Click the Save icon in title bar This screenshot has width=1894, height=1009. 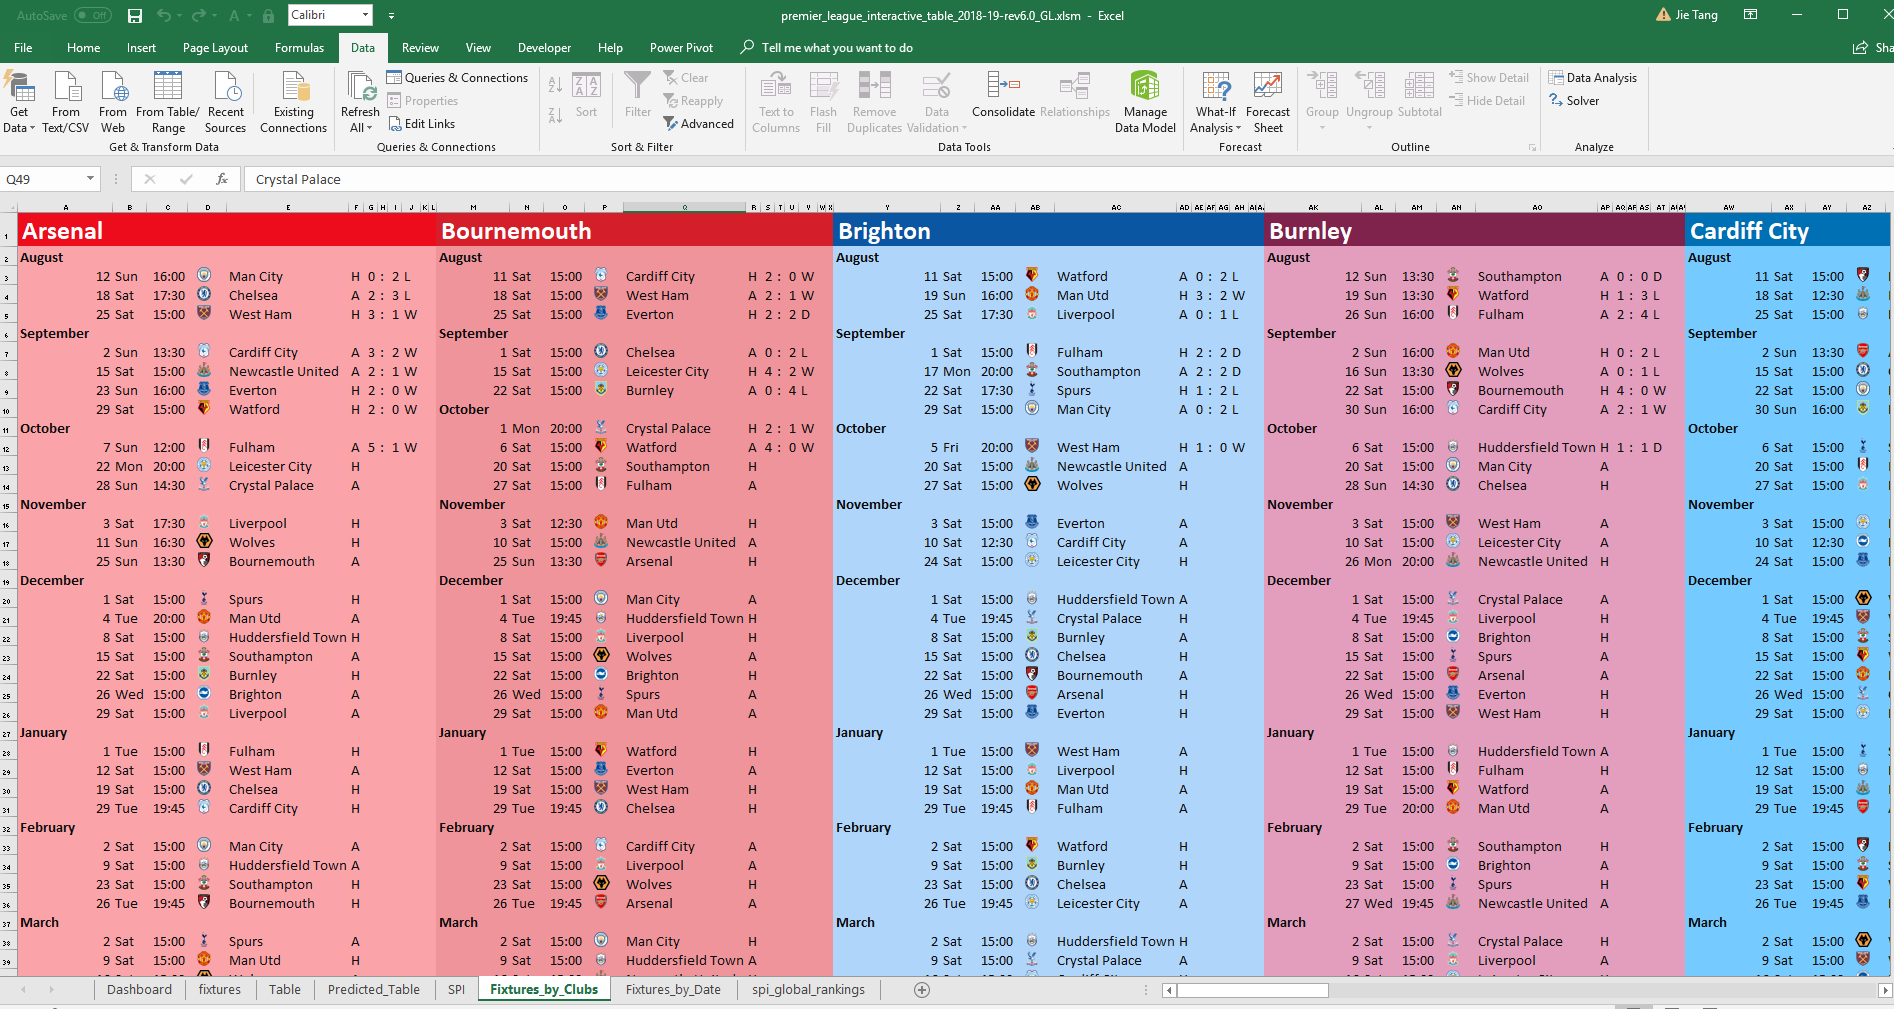tap(135, 16)
